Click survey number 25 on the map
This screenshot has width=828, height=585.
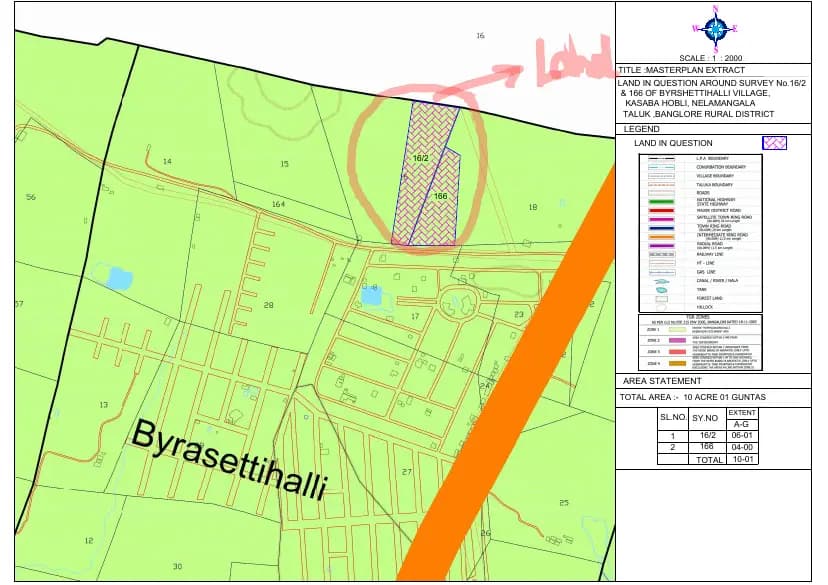click(x=564, y=503)
